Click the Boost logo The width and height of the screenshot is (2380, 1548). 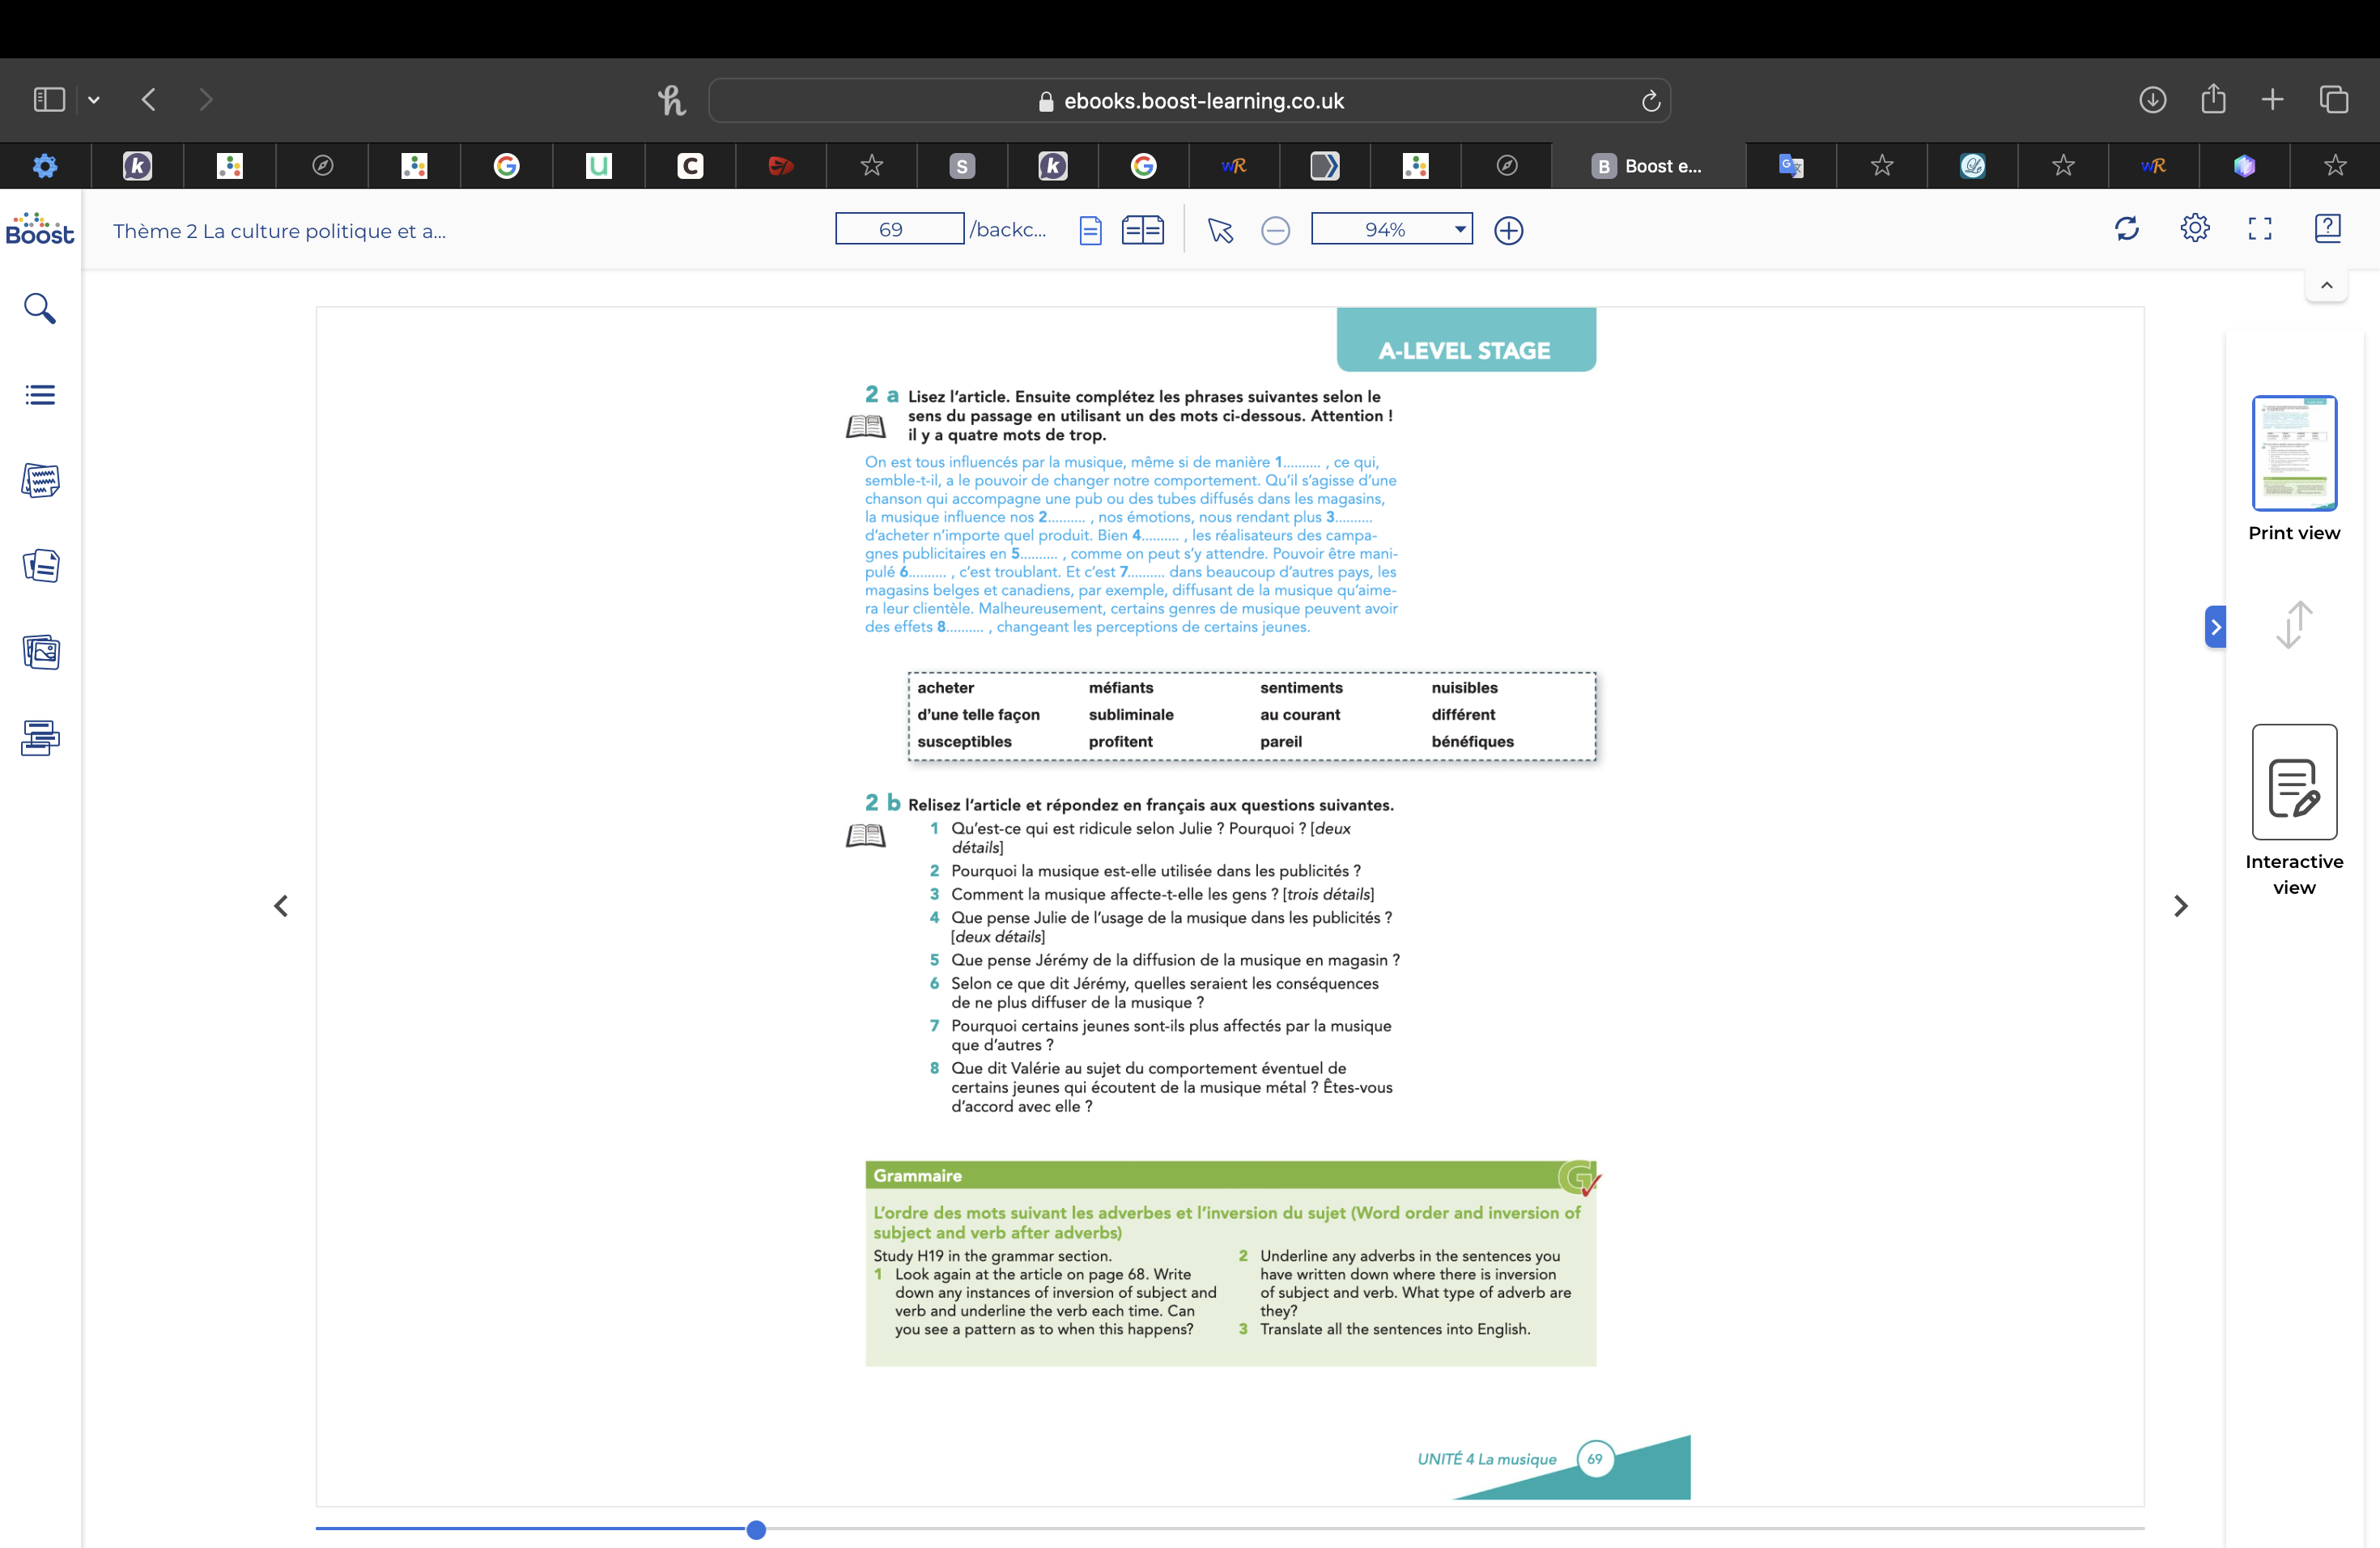pyautogui.click(x=40, y=230)
